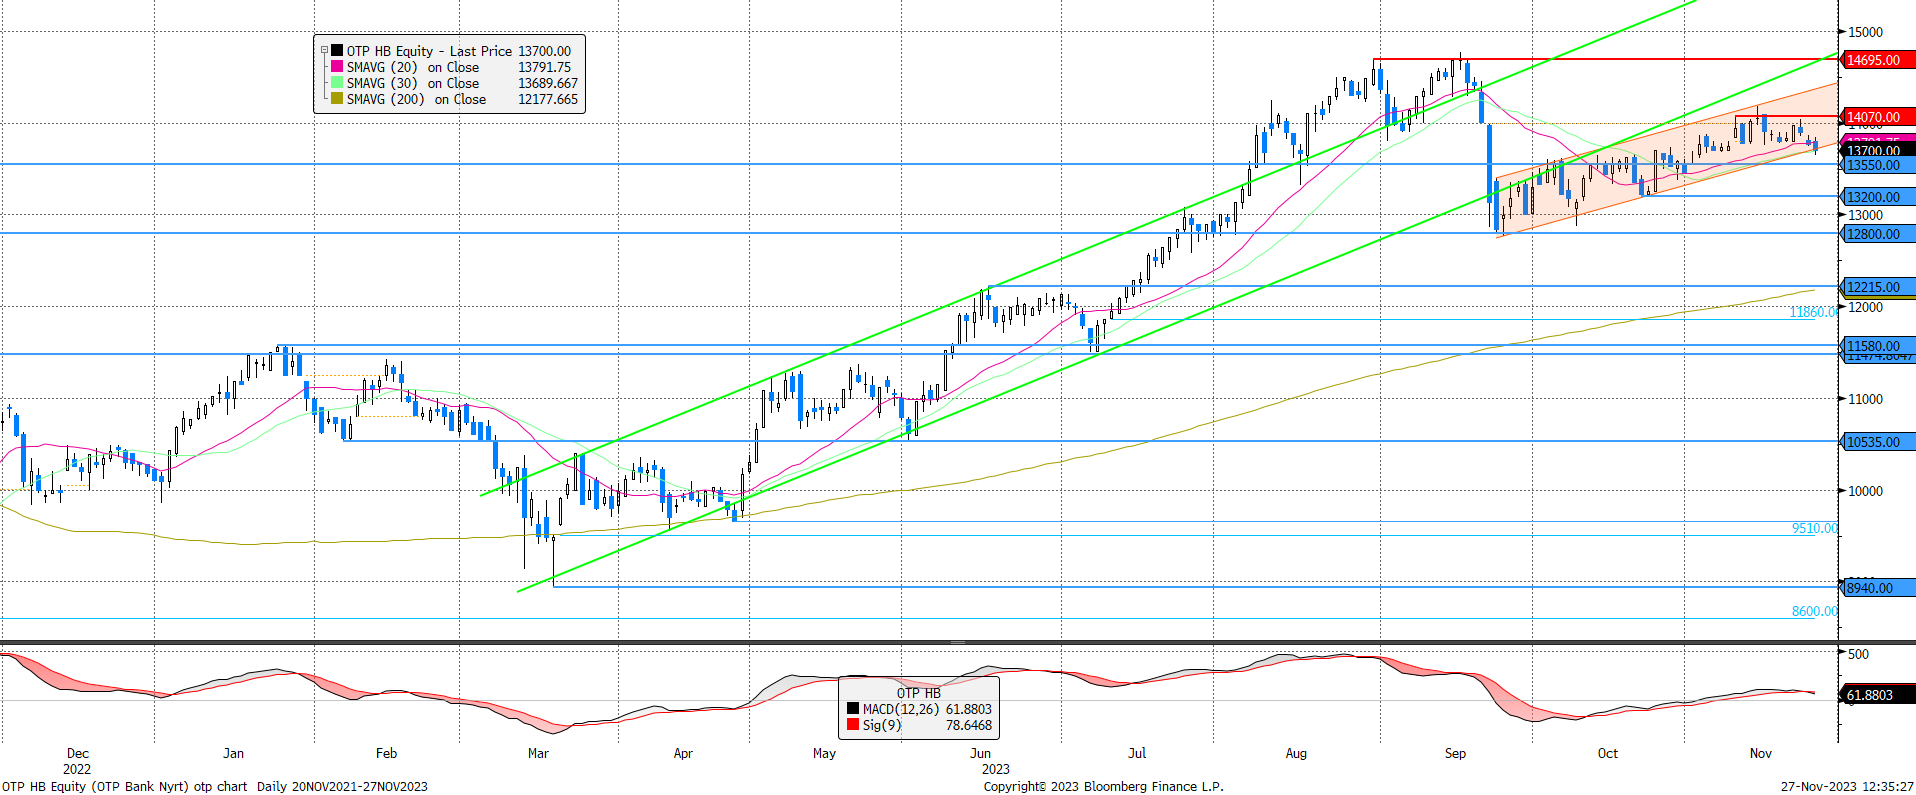
Task: Click the Aug date axis label
Action: [1296, 753]
